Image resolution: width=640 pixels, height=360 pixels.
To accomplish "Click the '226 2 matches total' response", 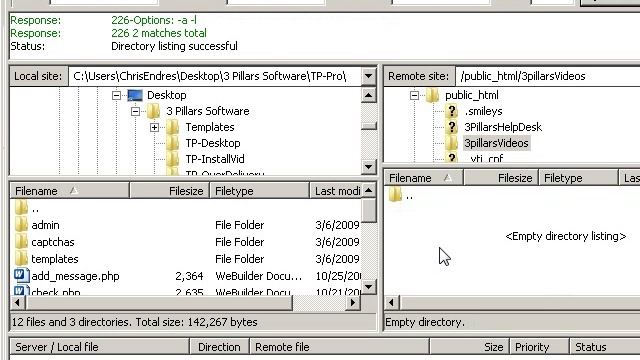I will 159,33.
